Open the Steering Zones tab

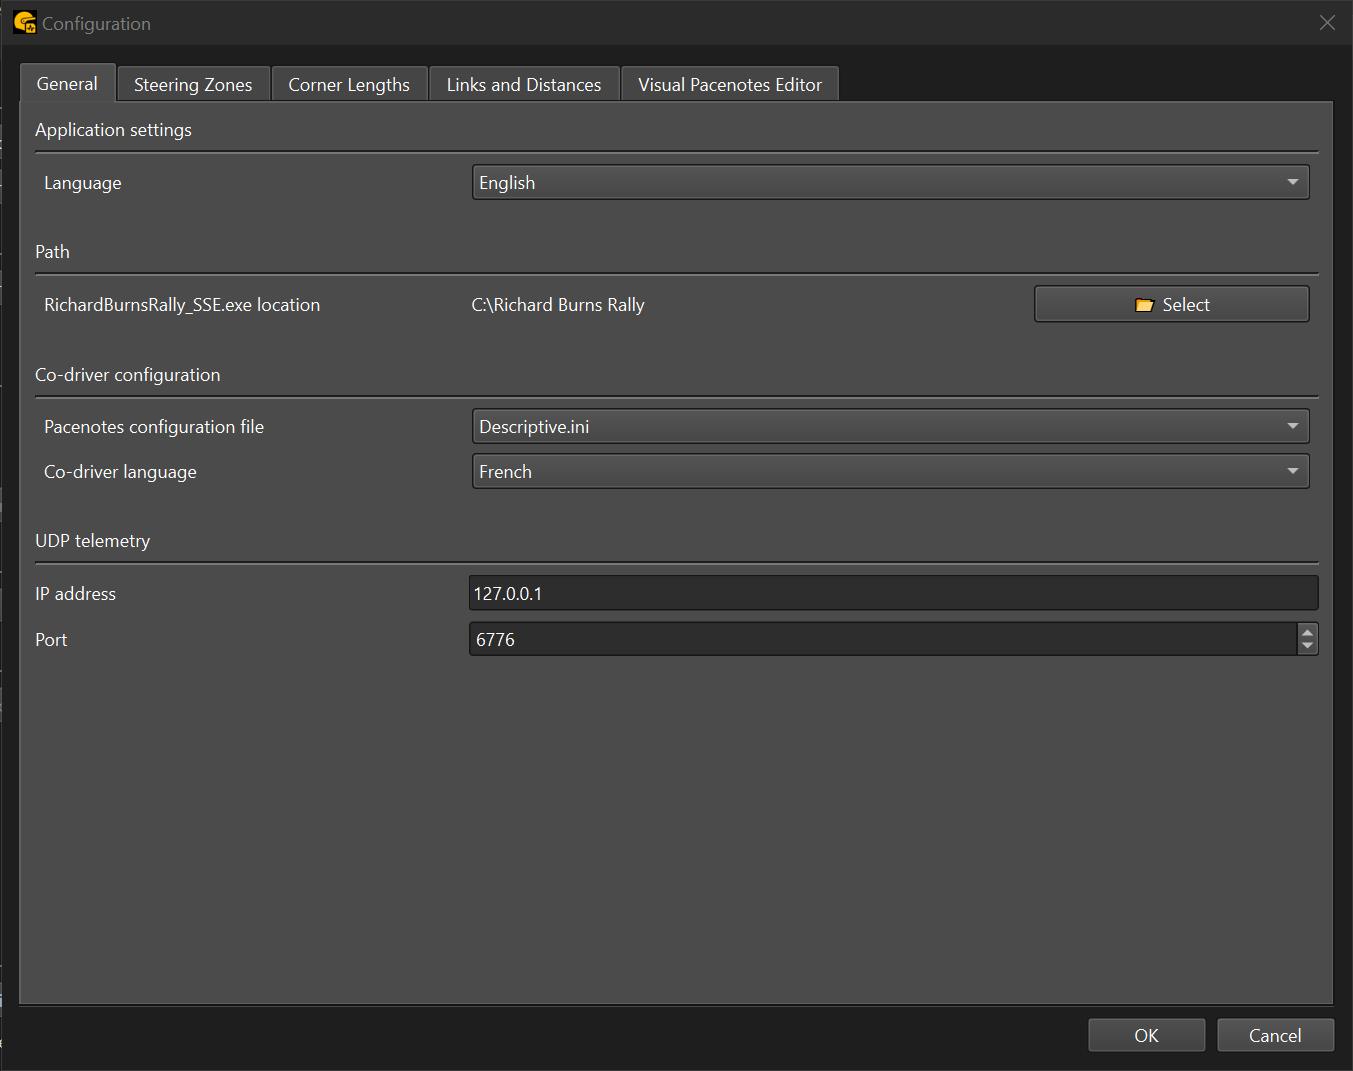pos(193,85)
